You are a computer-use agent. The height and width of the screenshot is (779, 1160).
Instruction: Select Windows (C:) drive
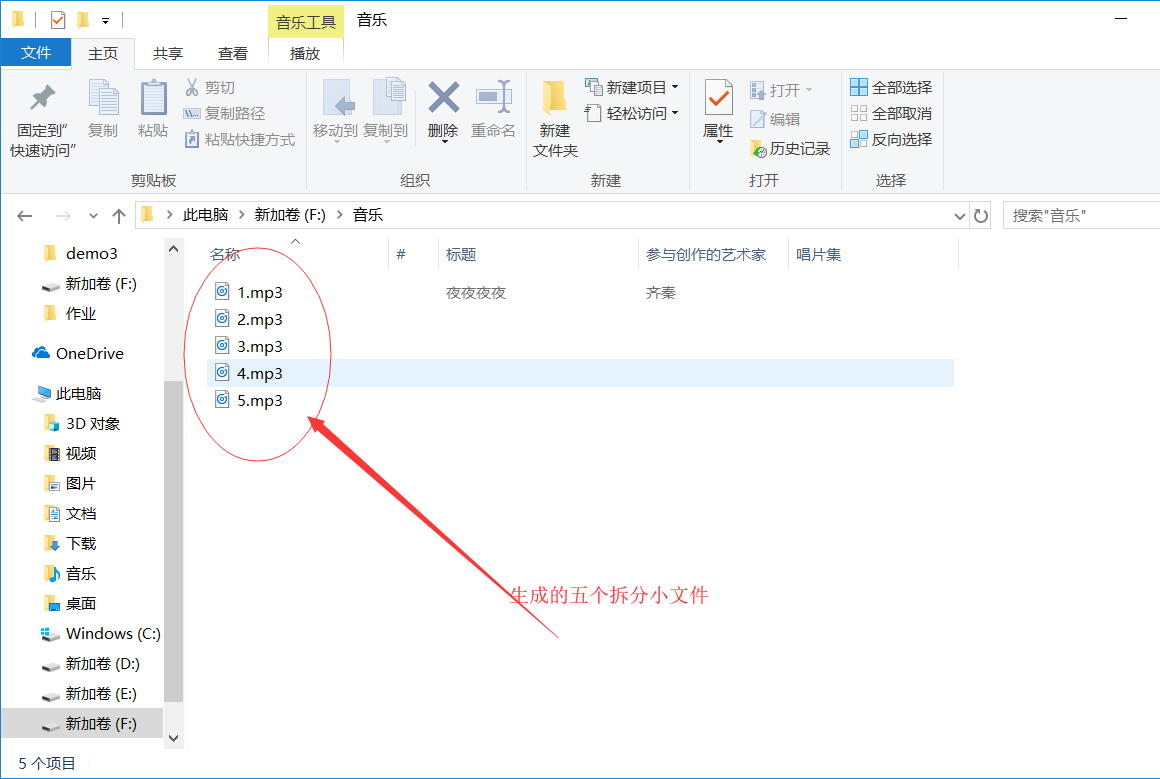(x=100, y=634)
